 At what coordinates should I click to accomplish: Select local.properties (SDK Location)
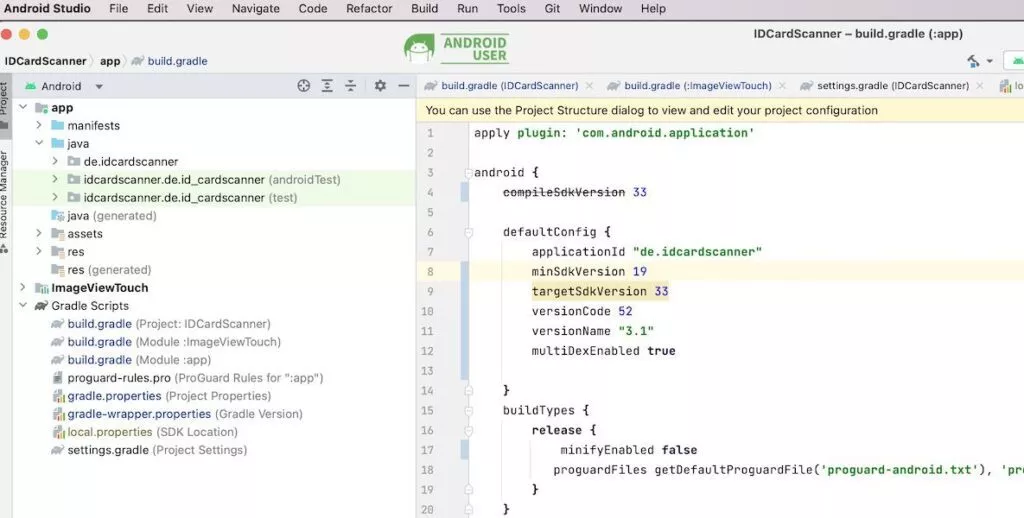[x=144, y=432]
